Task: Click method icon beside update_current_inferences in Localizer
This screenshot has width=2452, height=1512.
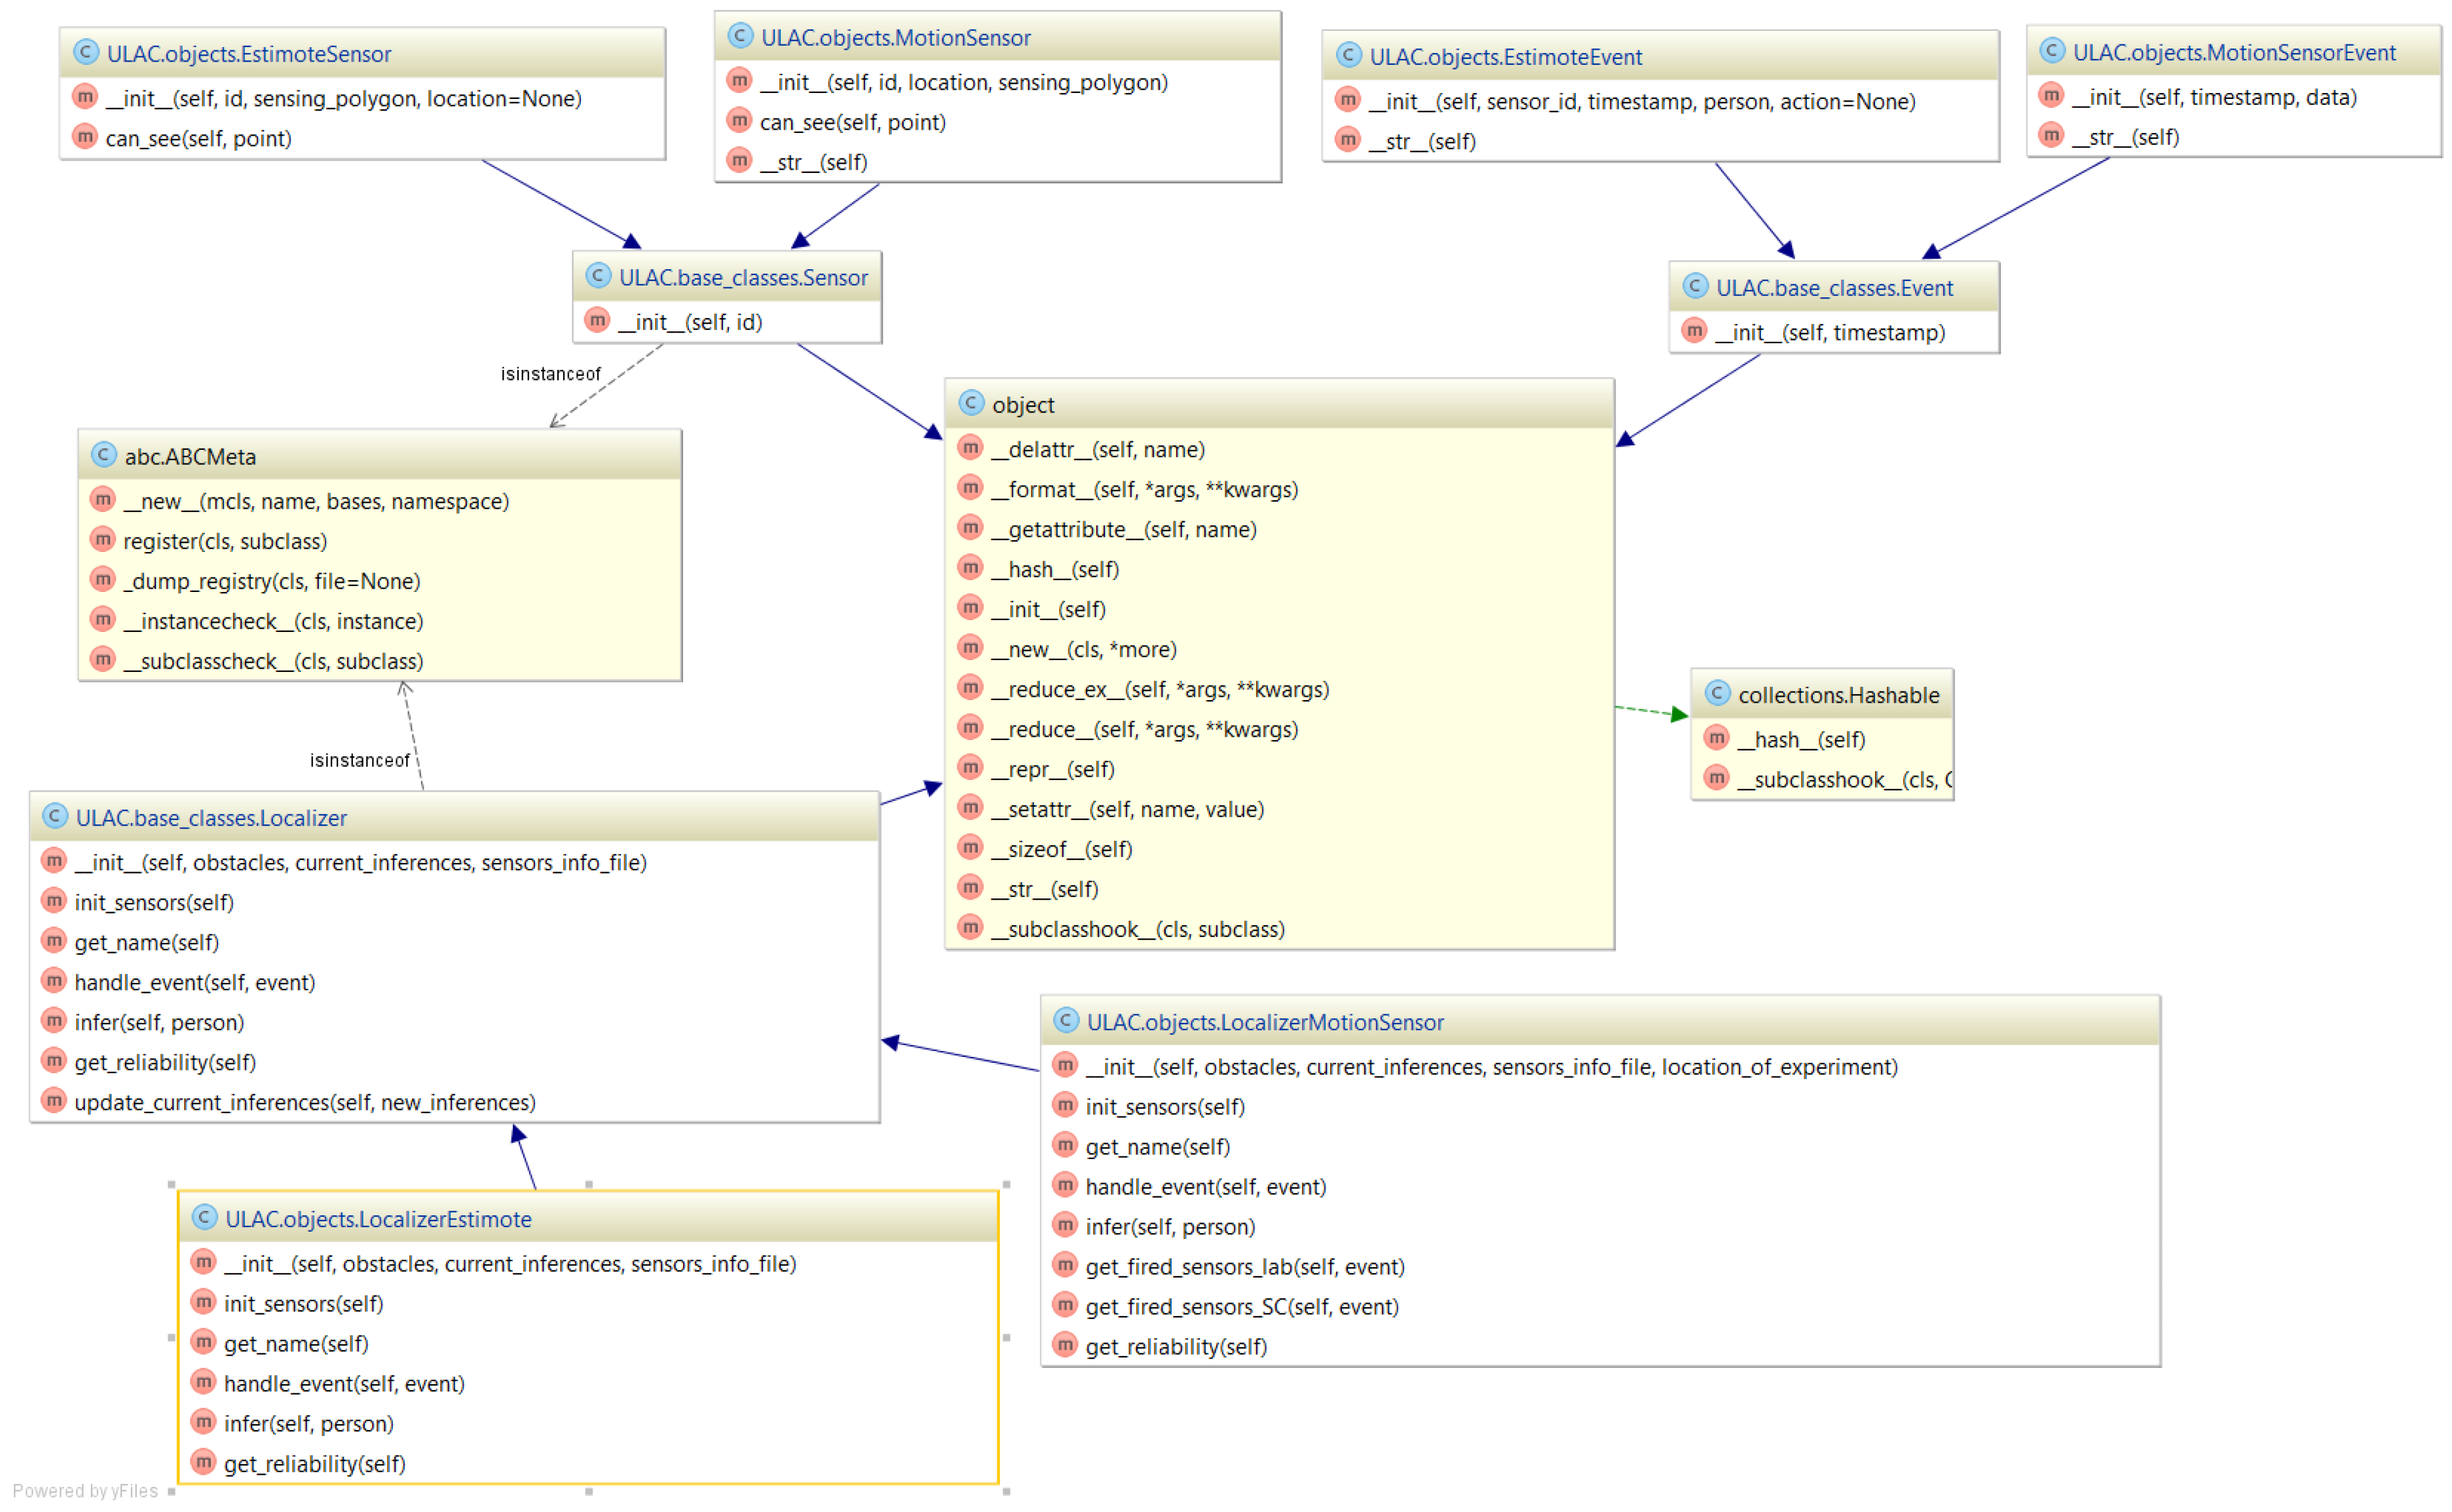Action: 54,1100
